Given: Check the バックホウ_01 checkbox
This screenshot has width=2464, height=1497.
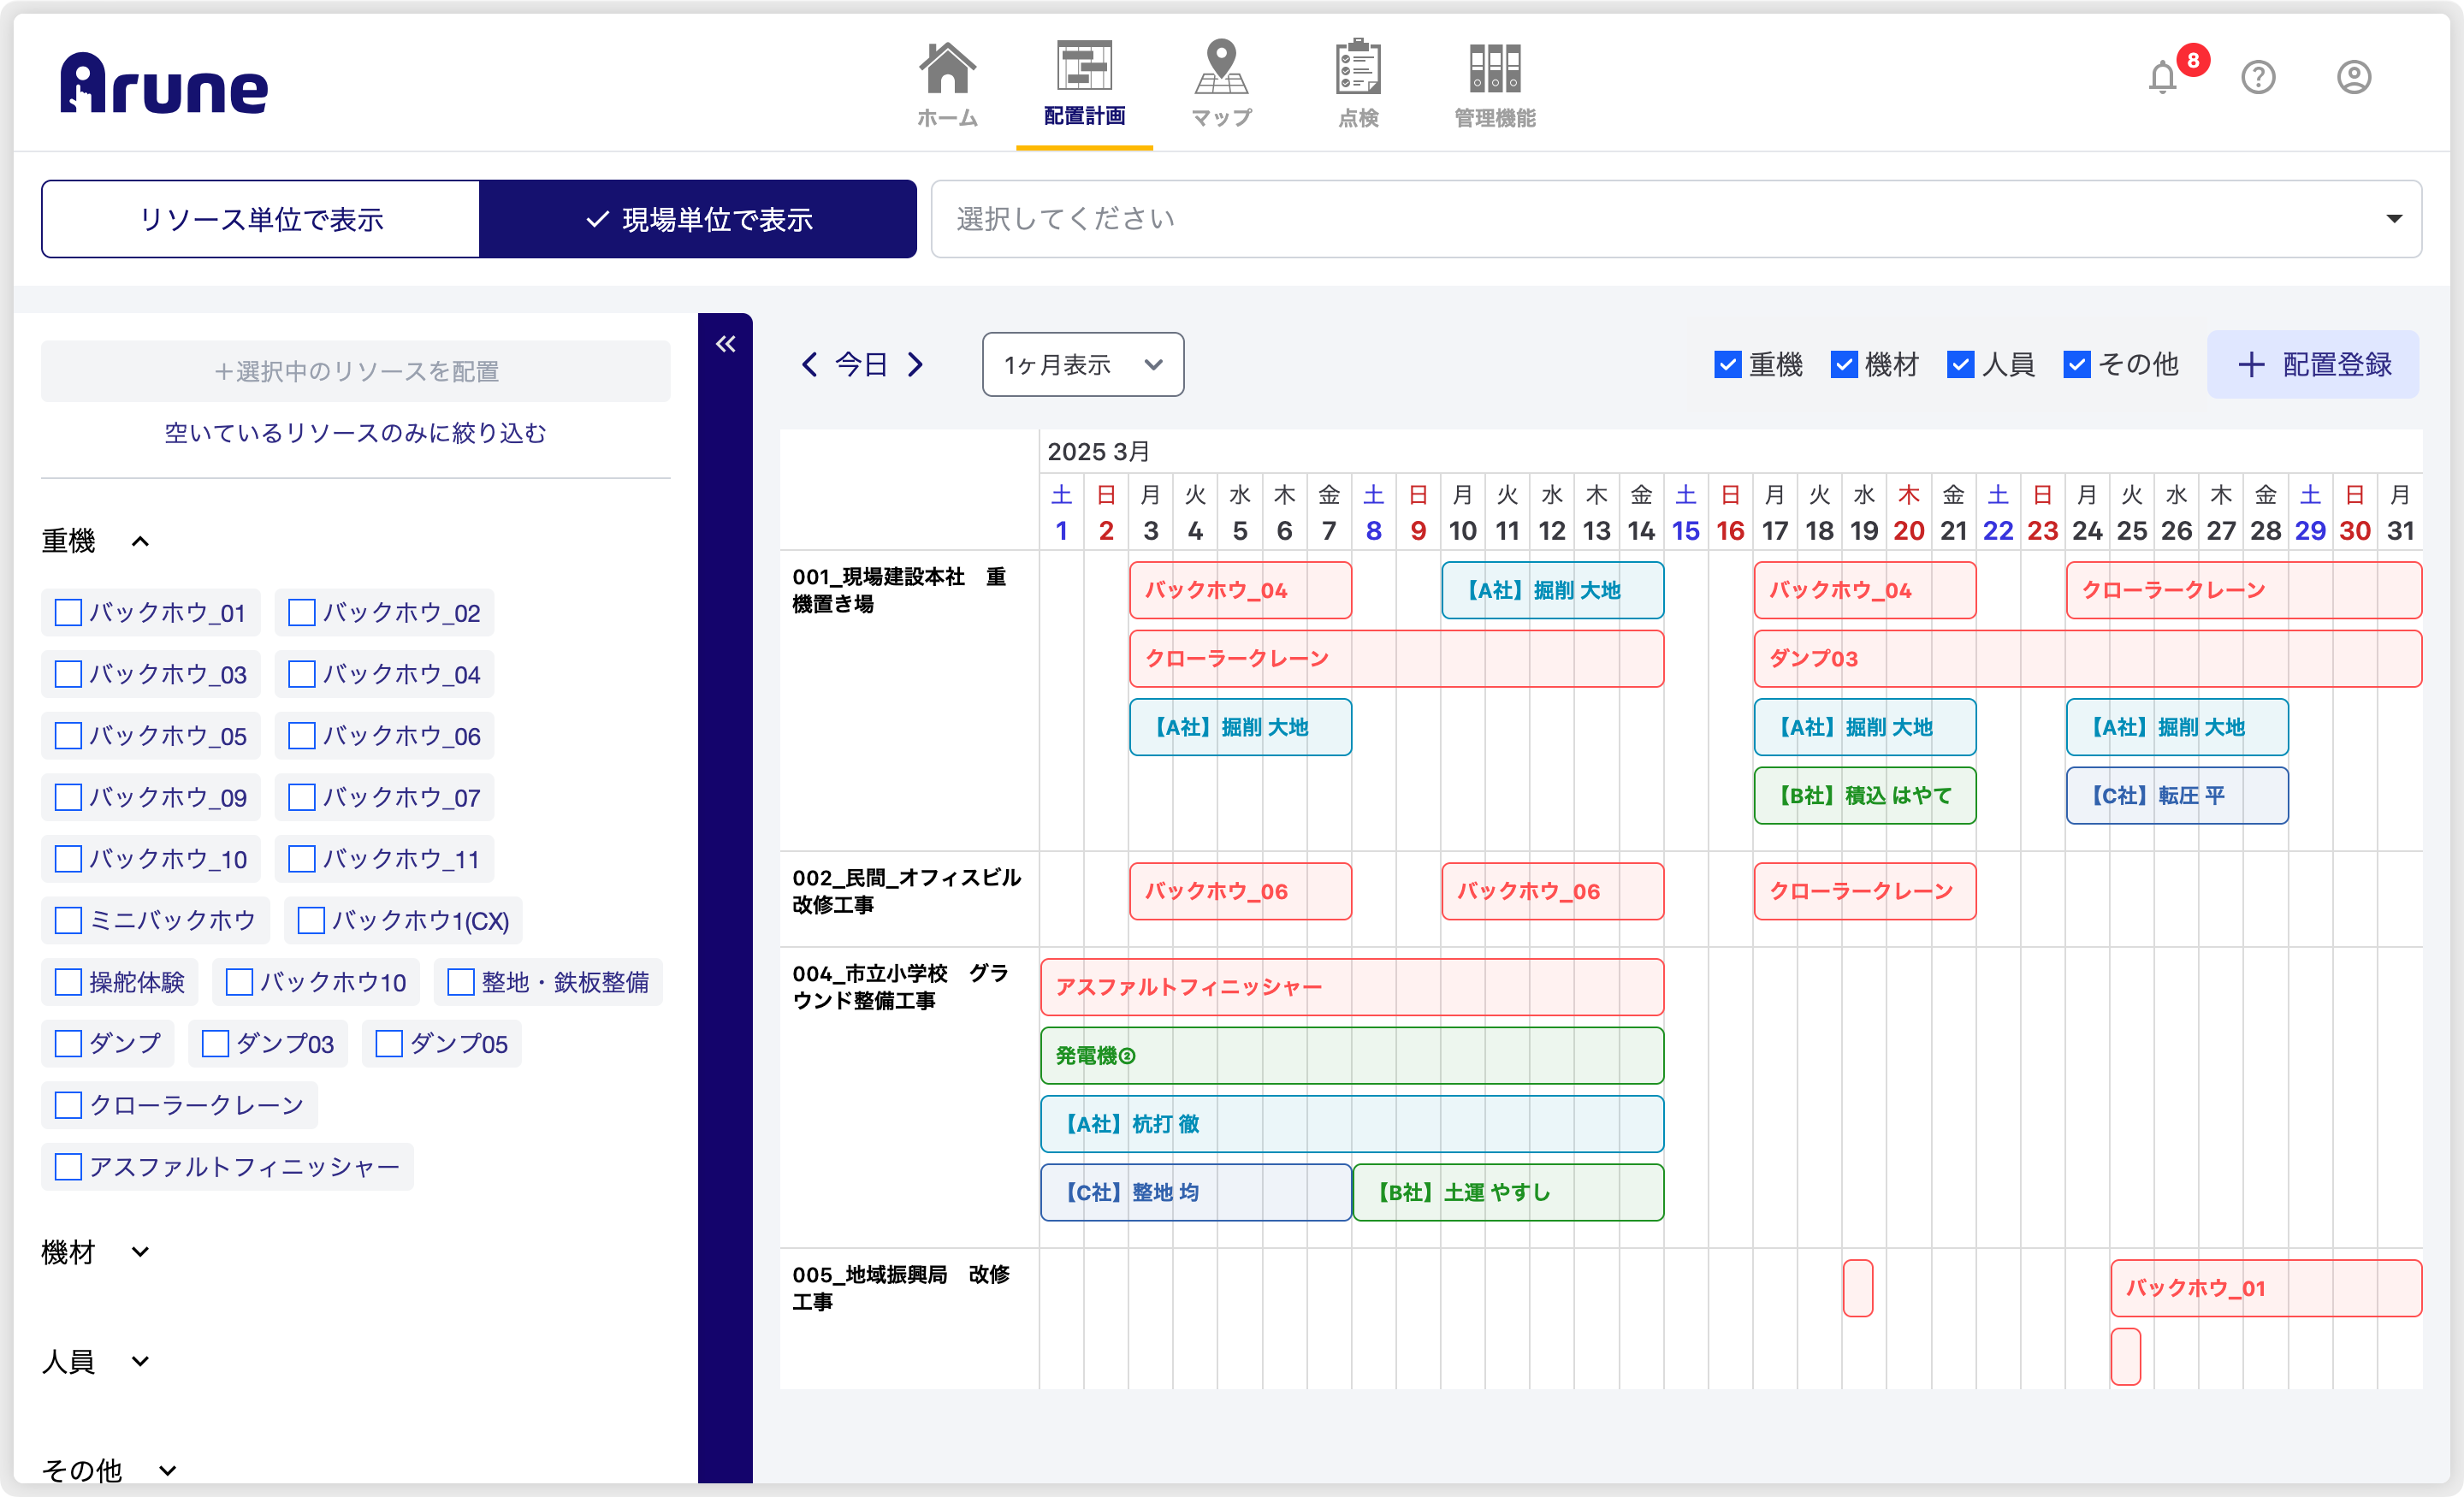Looking at the screenshot, I should (68, 612).
